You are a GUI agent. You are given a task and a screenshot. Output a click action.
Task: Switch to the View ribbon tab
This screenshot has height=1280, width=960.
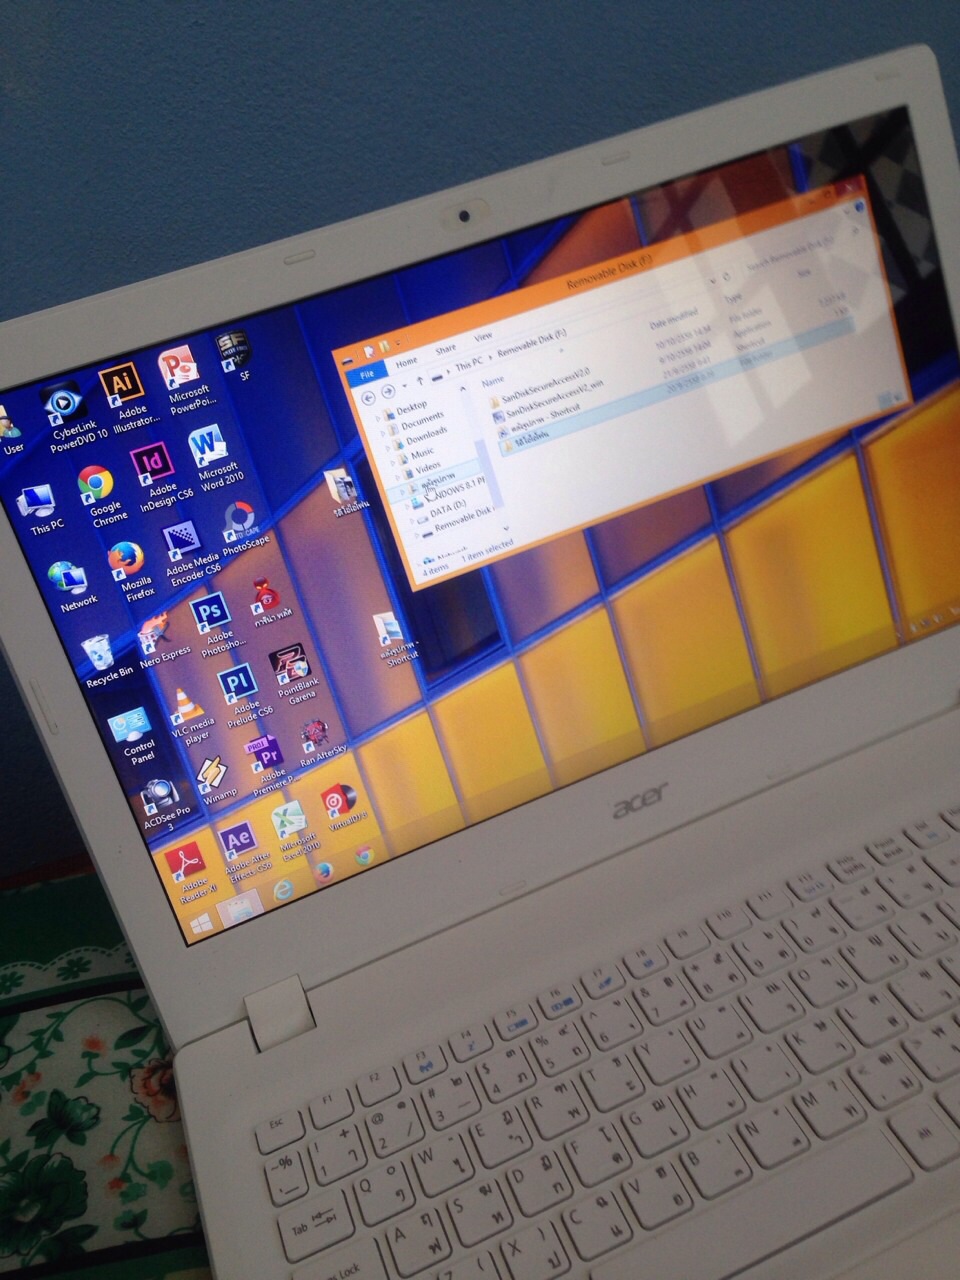483,338
